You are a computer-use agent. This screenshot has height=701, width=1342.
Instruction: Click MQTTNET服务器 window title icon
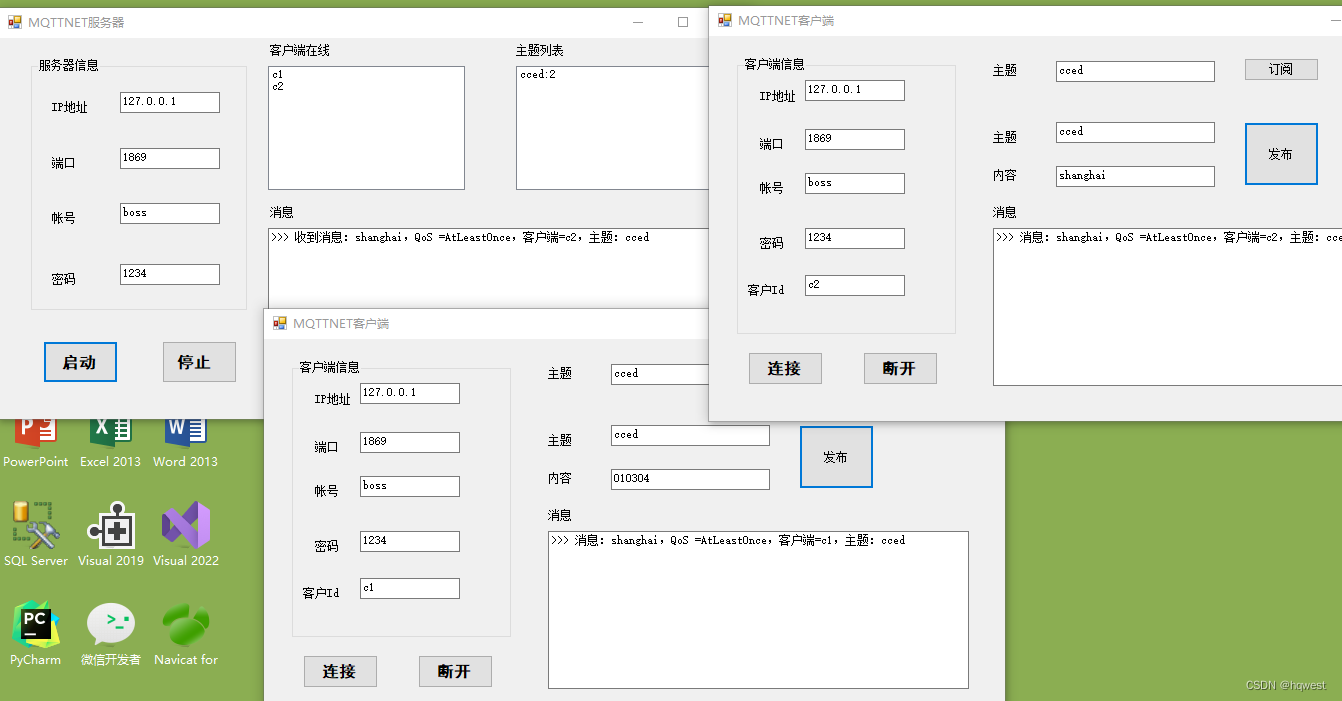[15, 22]
